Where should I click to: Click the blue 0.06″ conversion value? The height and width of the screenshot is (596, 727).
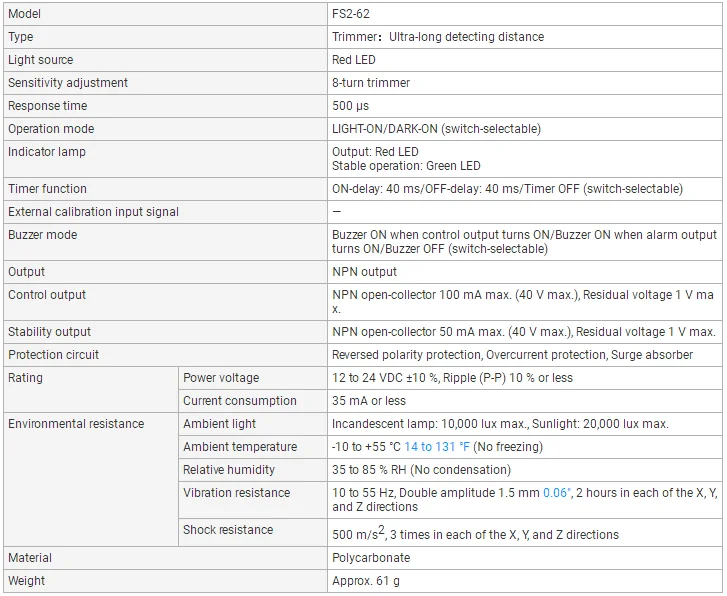[x=557, y=493]
